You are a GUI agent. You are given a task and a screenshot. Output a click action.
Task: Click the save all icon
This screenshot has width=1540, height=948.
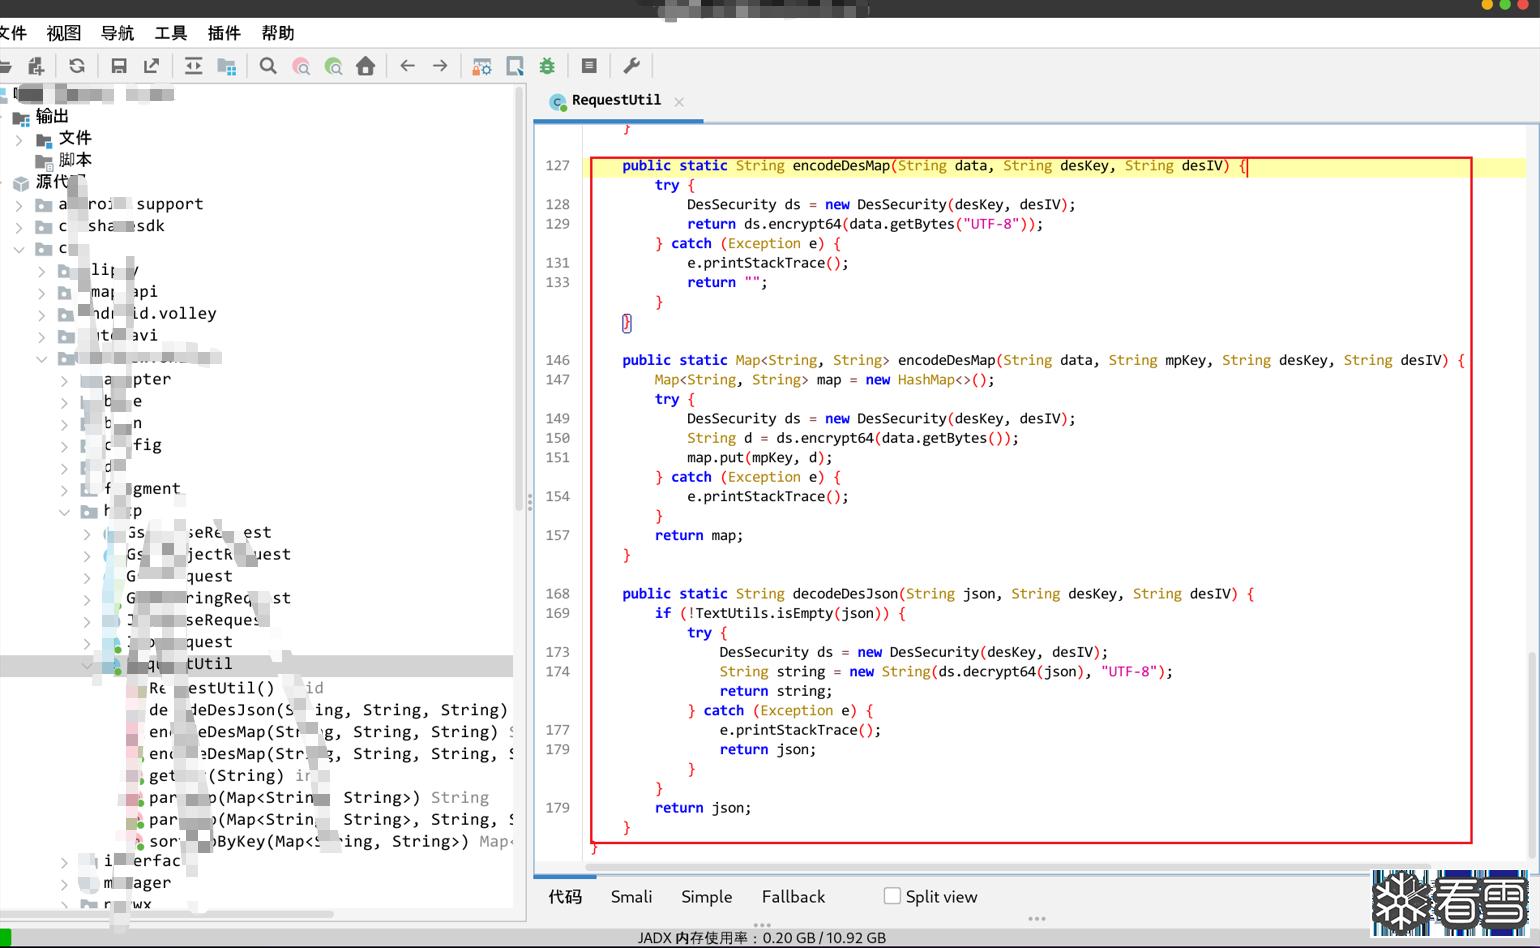pyautogui.click(x=119, y=66)
